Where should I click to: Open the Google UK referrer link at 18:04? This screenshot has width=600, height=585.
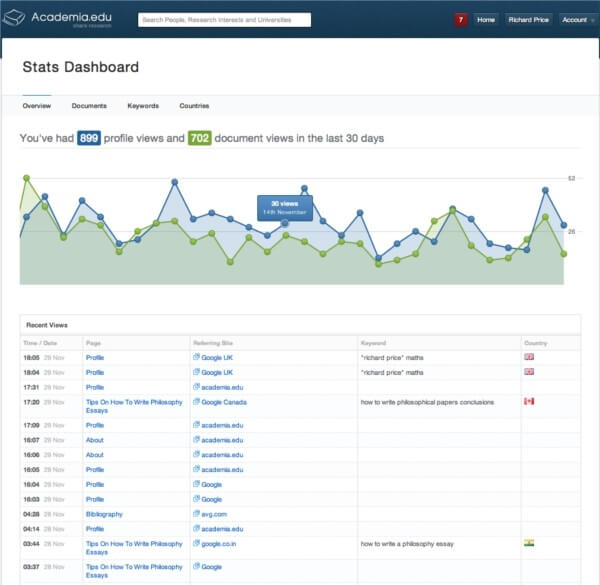[x=217, y=371]
